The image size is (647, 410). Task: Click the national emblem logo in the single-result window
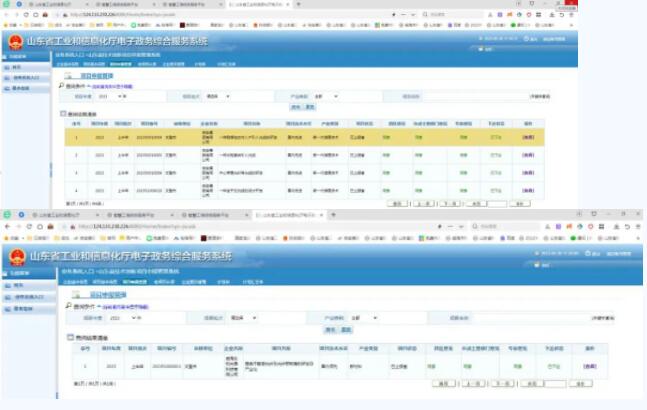tap(17, 257)
